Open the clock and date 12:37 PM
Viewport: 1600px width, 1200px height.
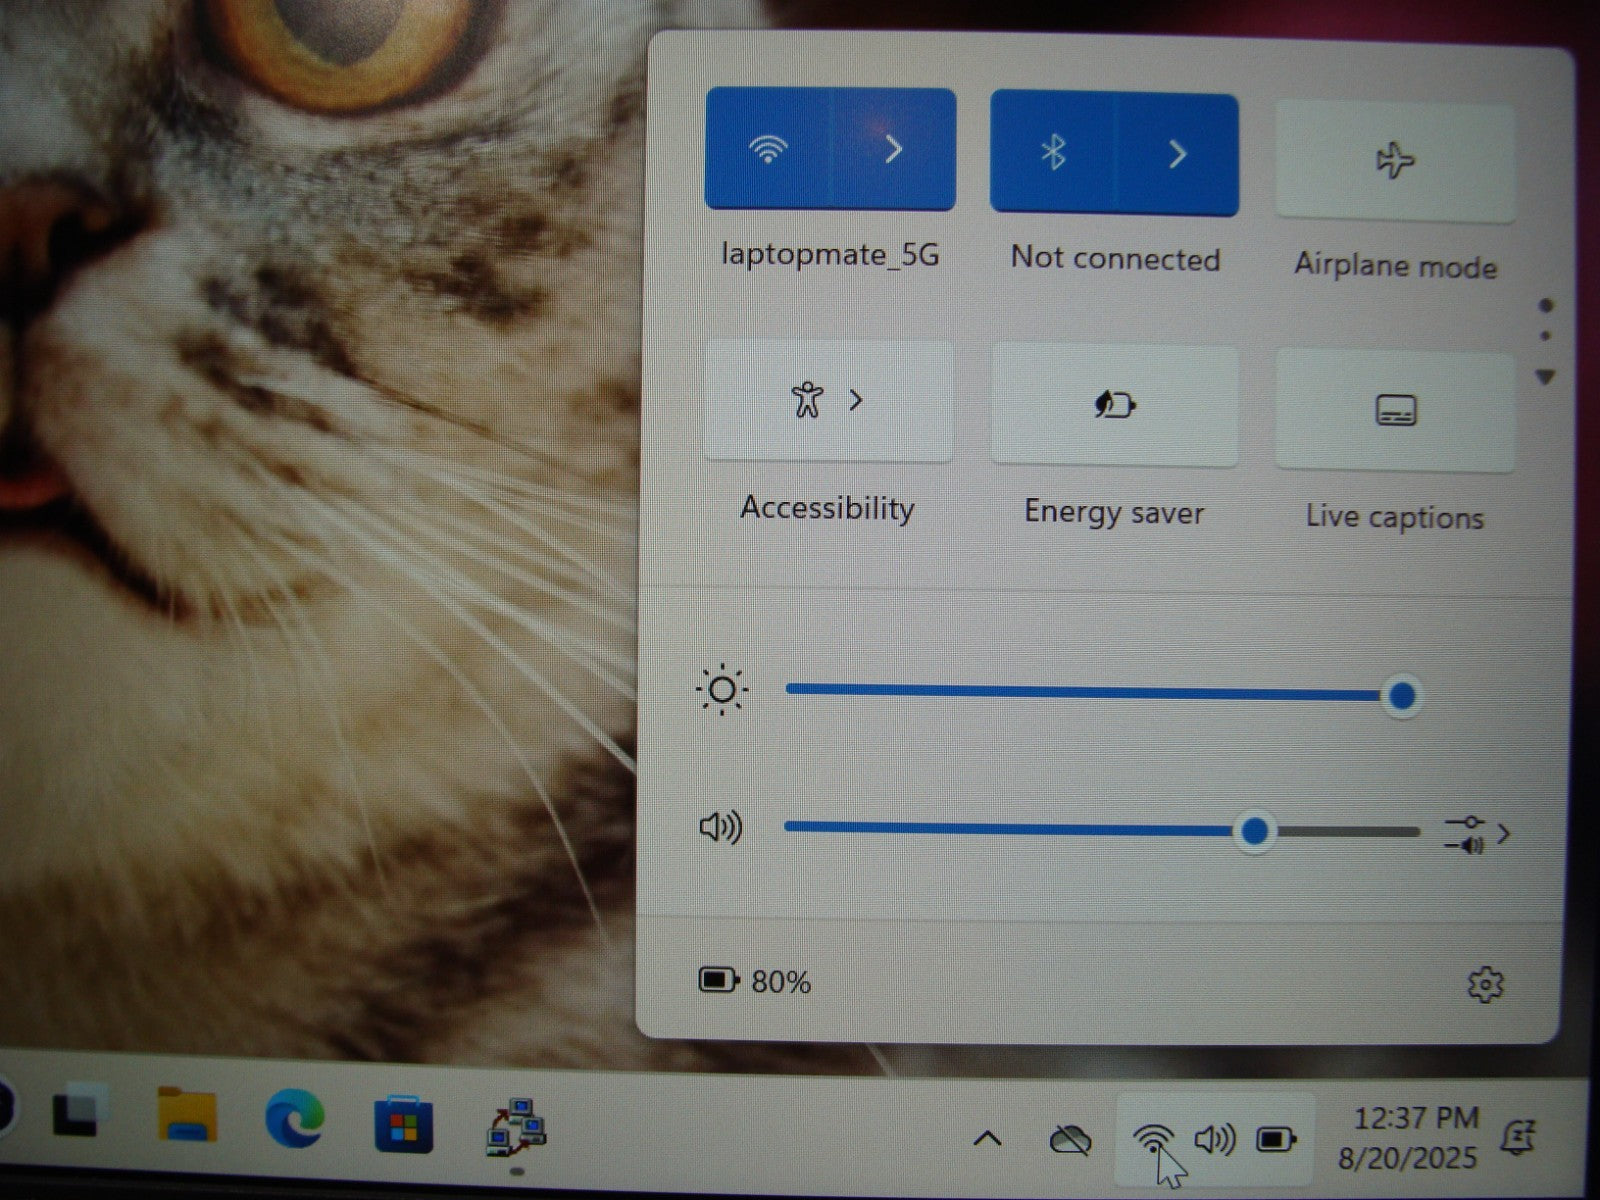[x=1410, y=1137]
